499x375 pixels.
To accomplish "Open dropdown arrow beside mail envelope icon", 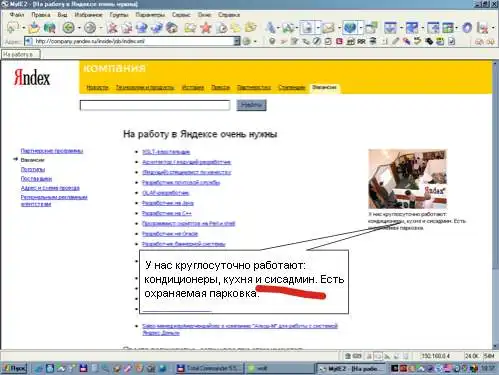I will tap(339, 28).
